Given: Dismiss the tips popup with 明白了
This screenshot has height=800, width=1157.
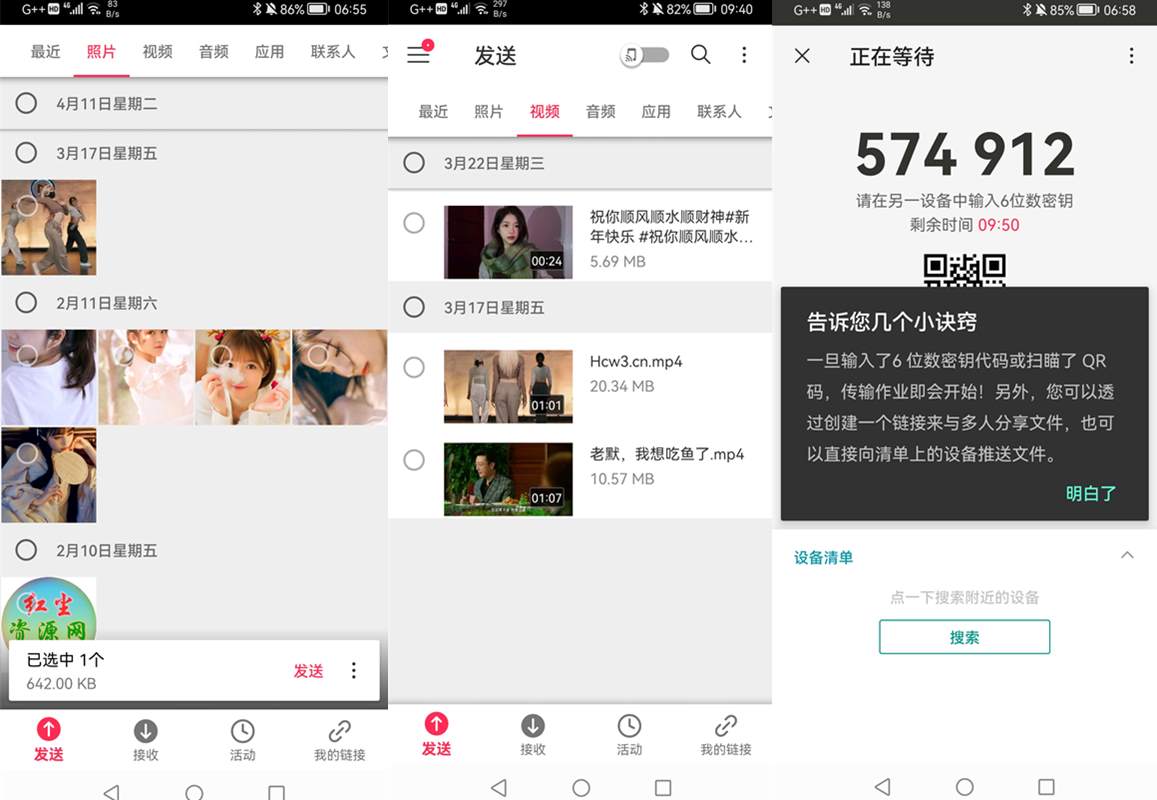Looking at the screenshot, I should (x=1090, y=493).
